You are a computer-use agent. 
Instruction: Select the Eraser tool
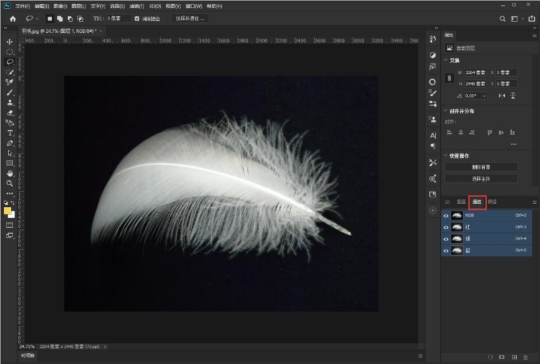10,113
